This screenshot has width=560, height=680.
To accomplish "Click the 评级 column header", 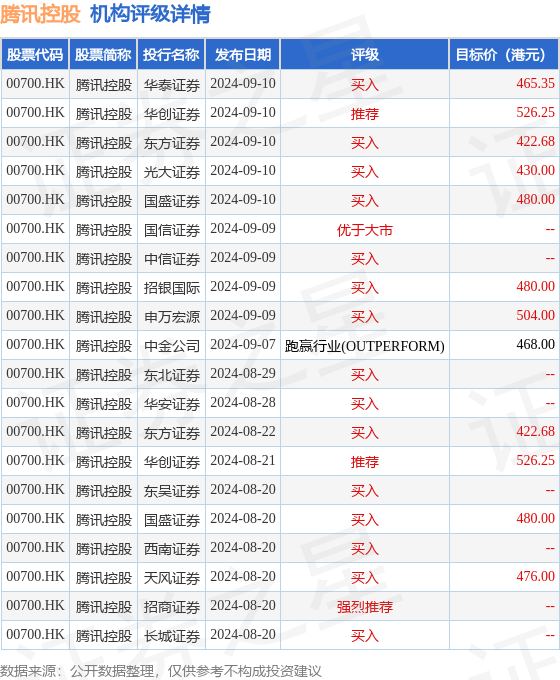I will click(x=365, y=55).
